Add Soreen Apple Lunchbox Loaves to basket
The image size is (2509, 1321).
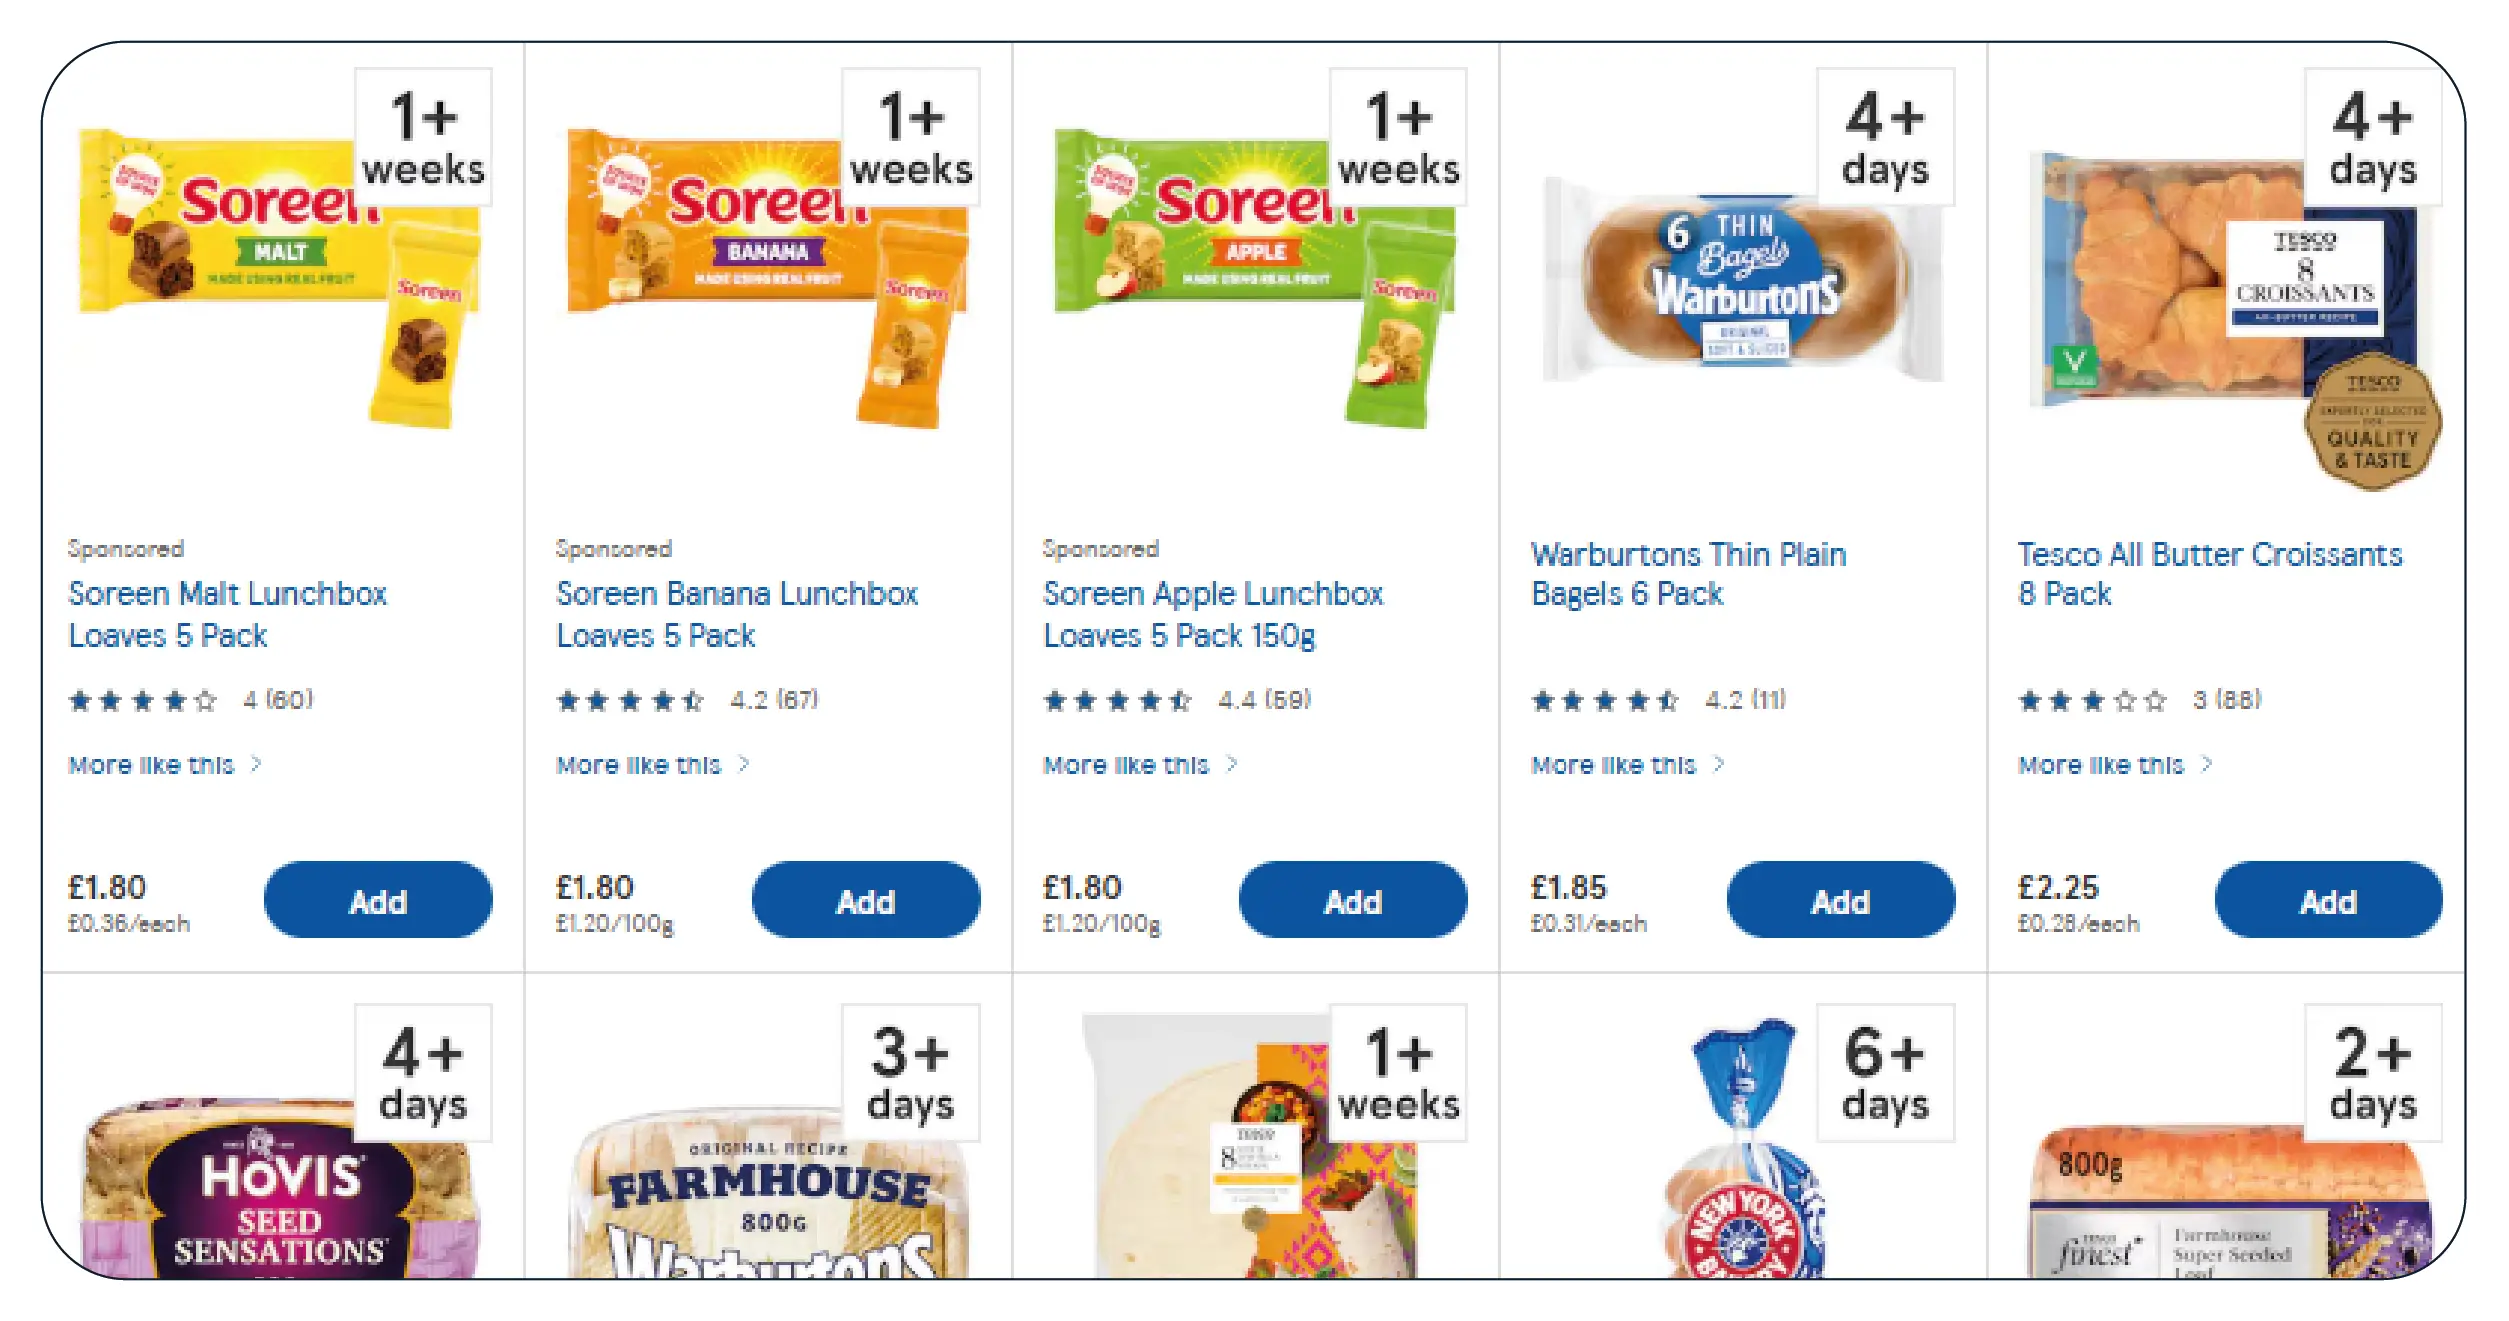(1352, 900)
